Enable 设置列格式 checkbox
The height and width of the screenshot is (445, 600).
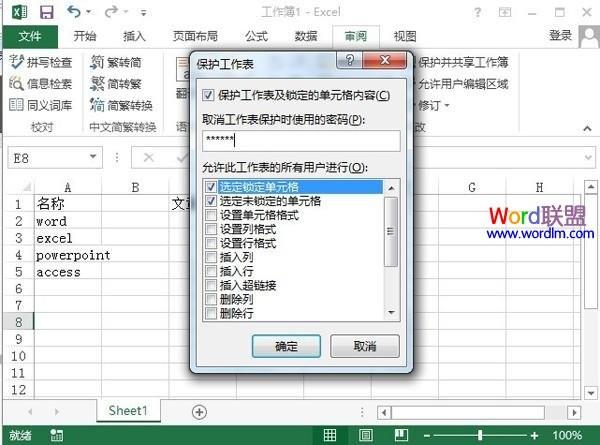[x=211, y=229]
